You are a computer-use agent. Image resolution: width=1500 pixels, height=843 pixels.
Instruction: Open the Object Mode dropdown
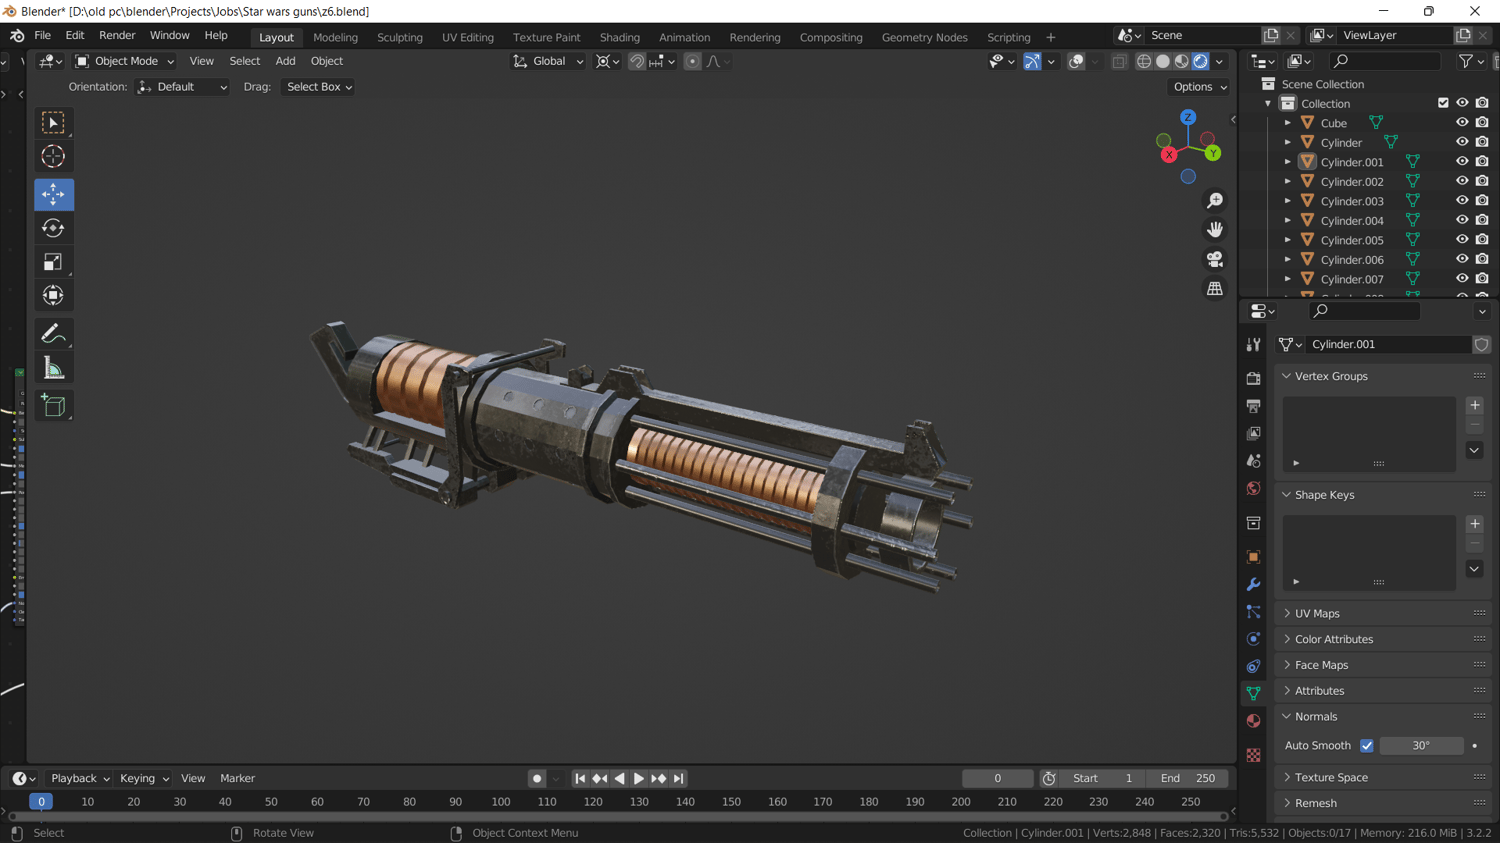tap(125, 61)
